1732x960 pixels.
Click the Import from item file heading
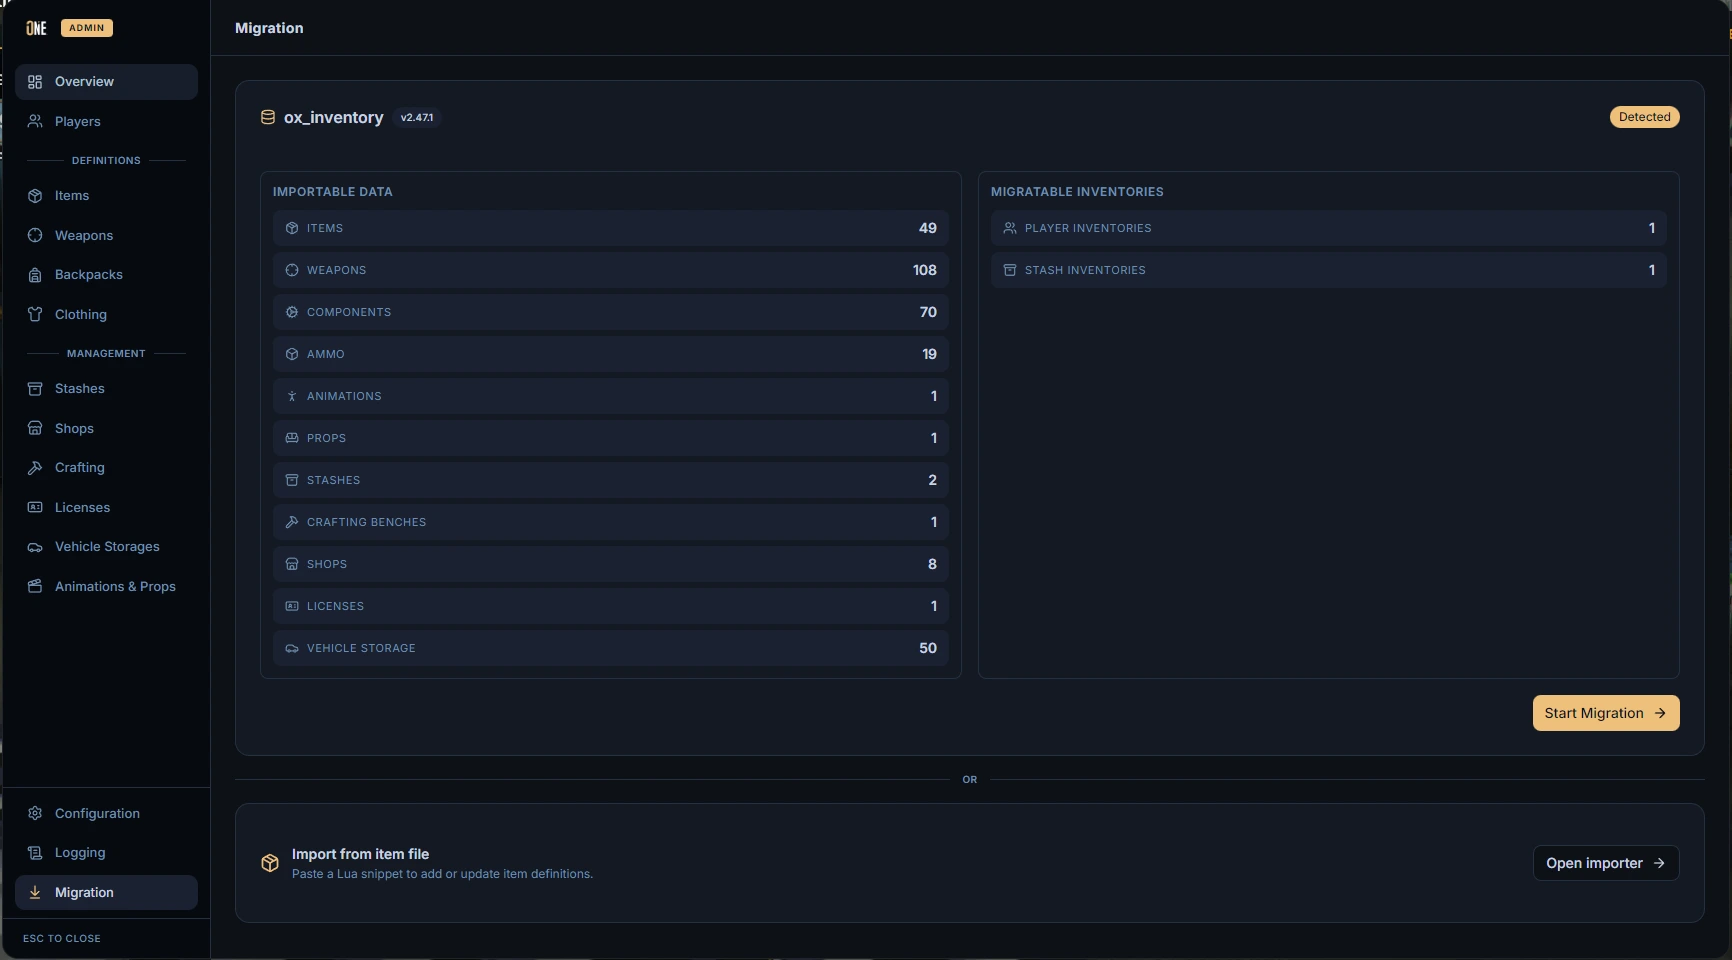(360, 854)
